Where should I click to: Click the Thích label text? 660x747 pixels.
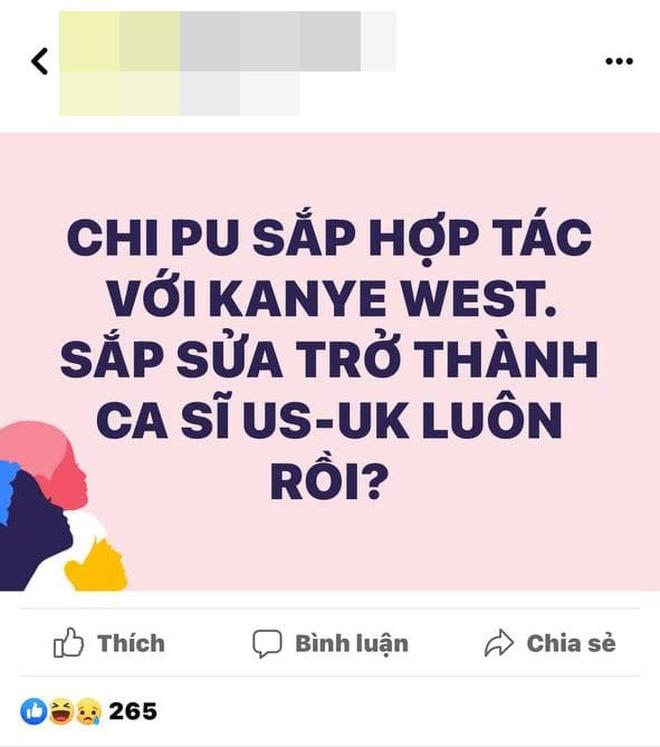[131, 643]
